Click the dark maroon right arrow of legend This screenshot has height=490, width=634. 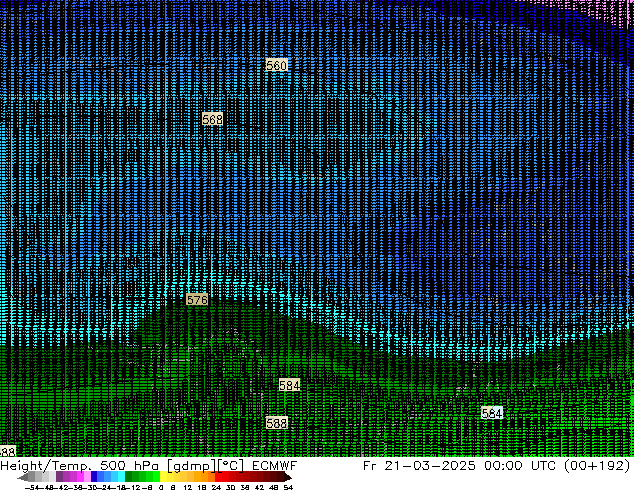click(287, 478)
